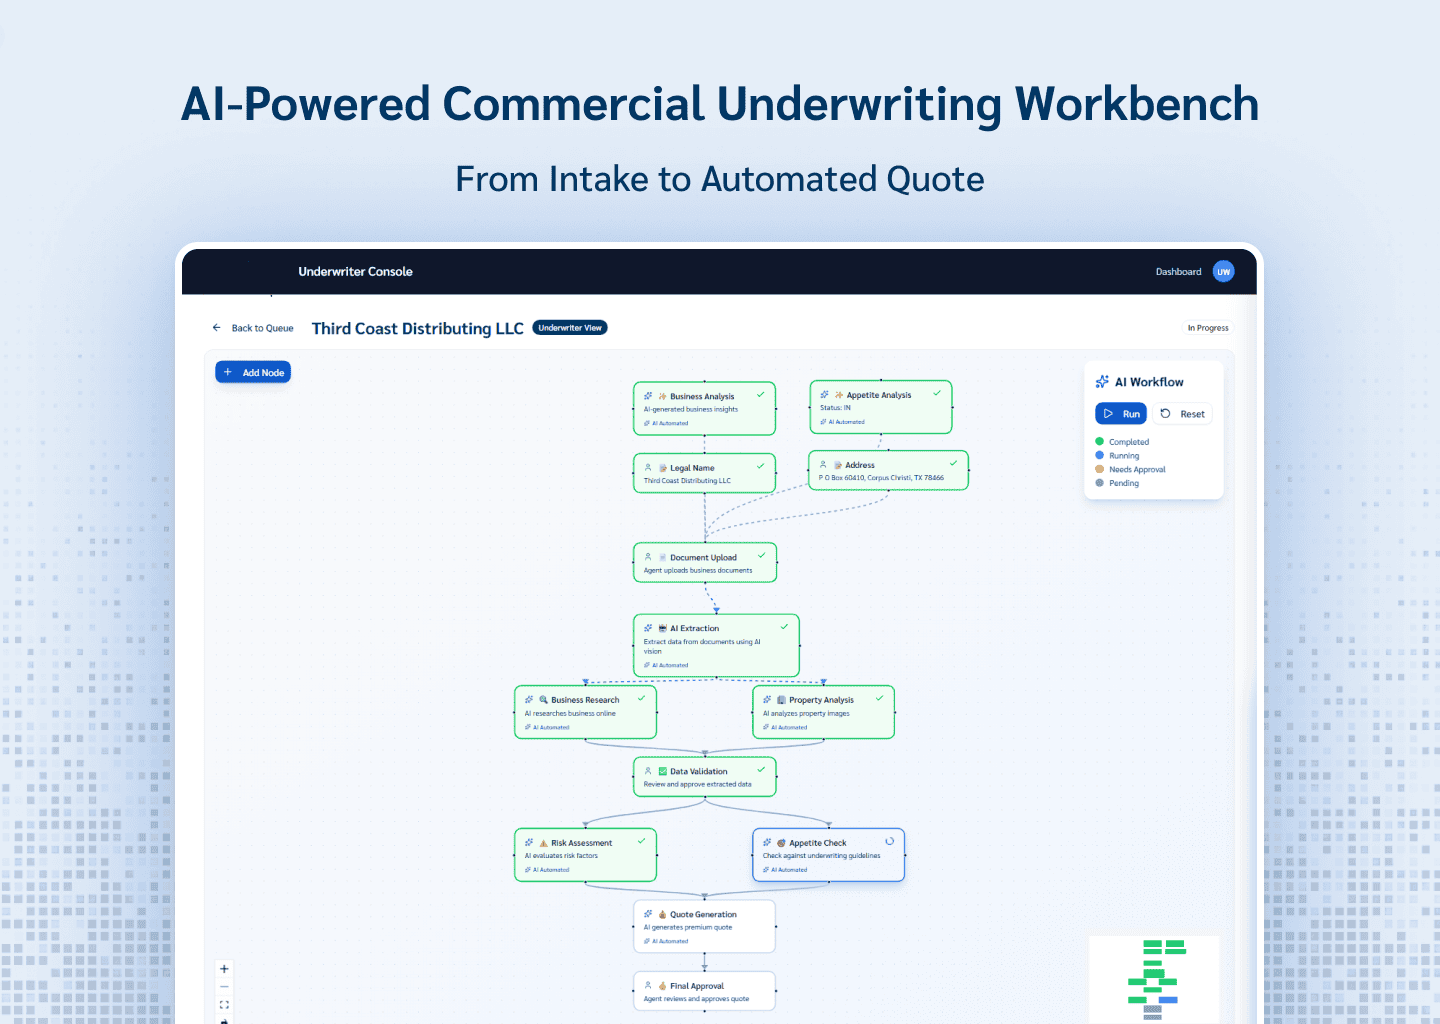Screen dimensions: 1440x1024
Task: Select the Data Validation node
Action: [704, 777]
